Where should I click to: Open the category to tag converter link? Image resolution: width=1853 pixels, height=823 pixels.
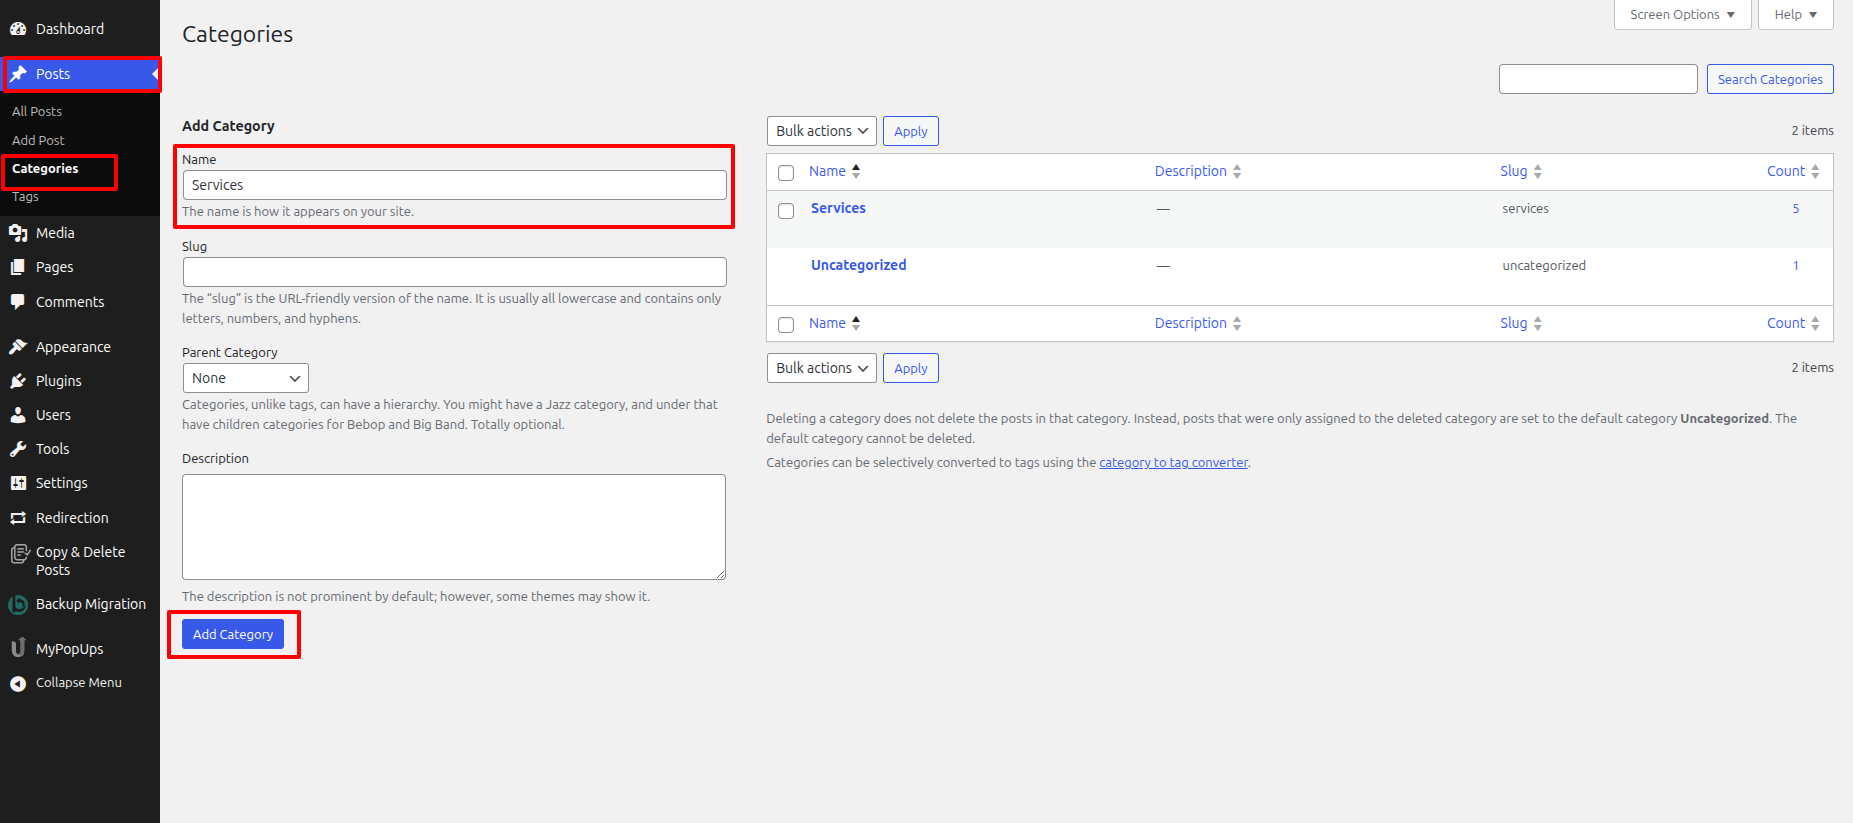(x=1173, y=462)
